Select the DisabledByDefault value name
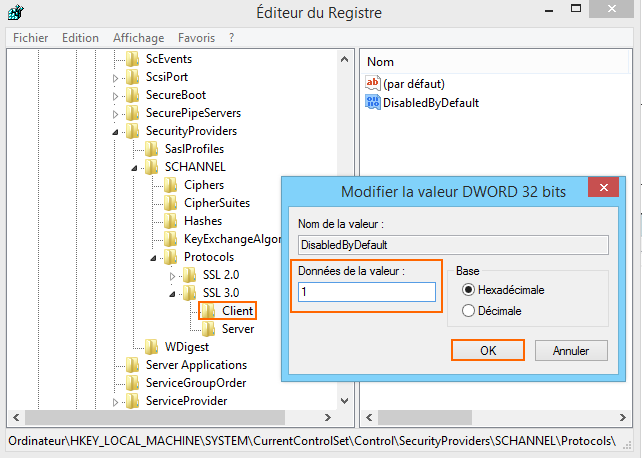This screenshot has height=458, width=642. [x=431, y=103]
